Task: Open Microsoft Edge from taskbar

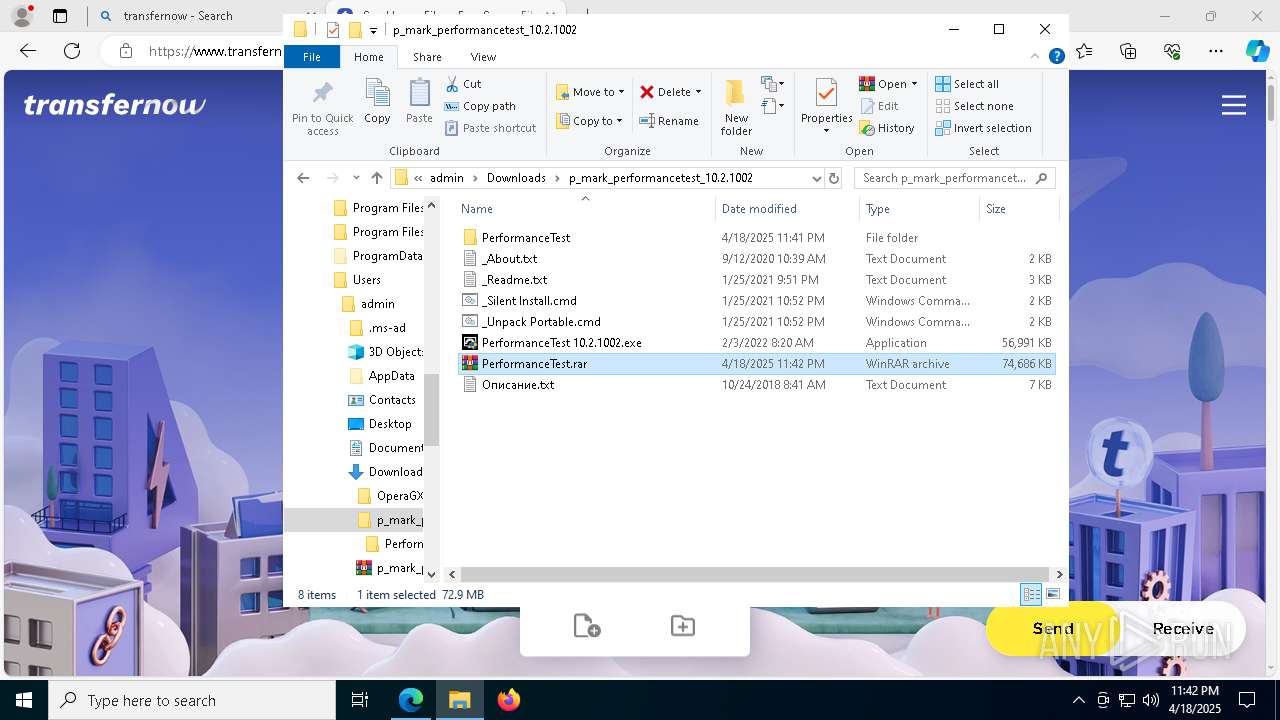Action: coord(411,700)
